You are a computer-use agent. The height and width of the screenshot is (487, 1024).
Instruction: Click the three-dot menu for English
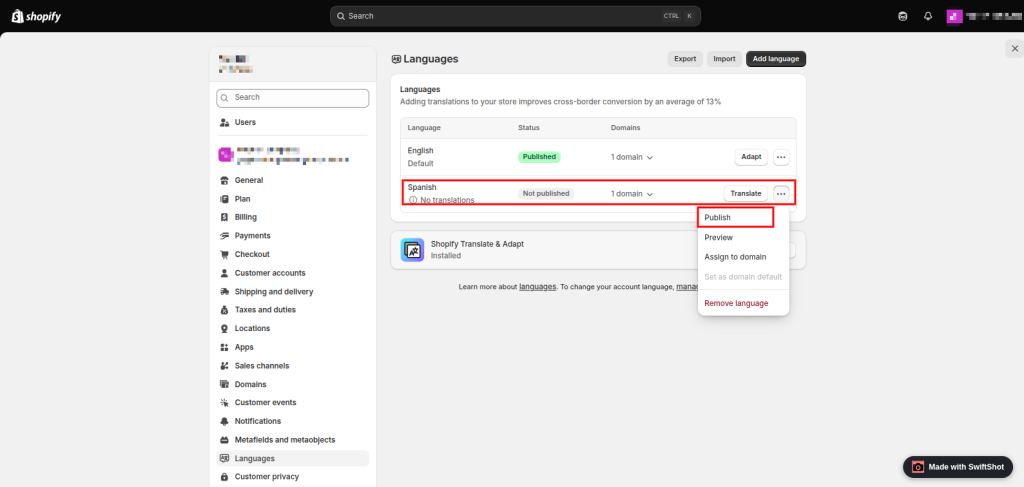[x=781, y=157]
